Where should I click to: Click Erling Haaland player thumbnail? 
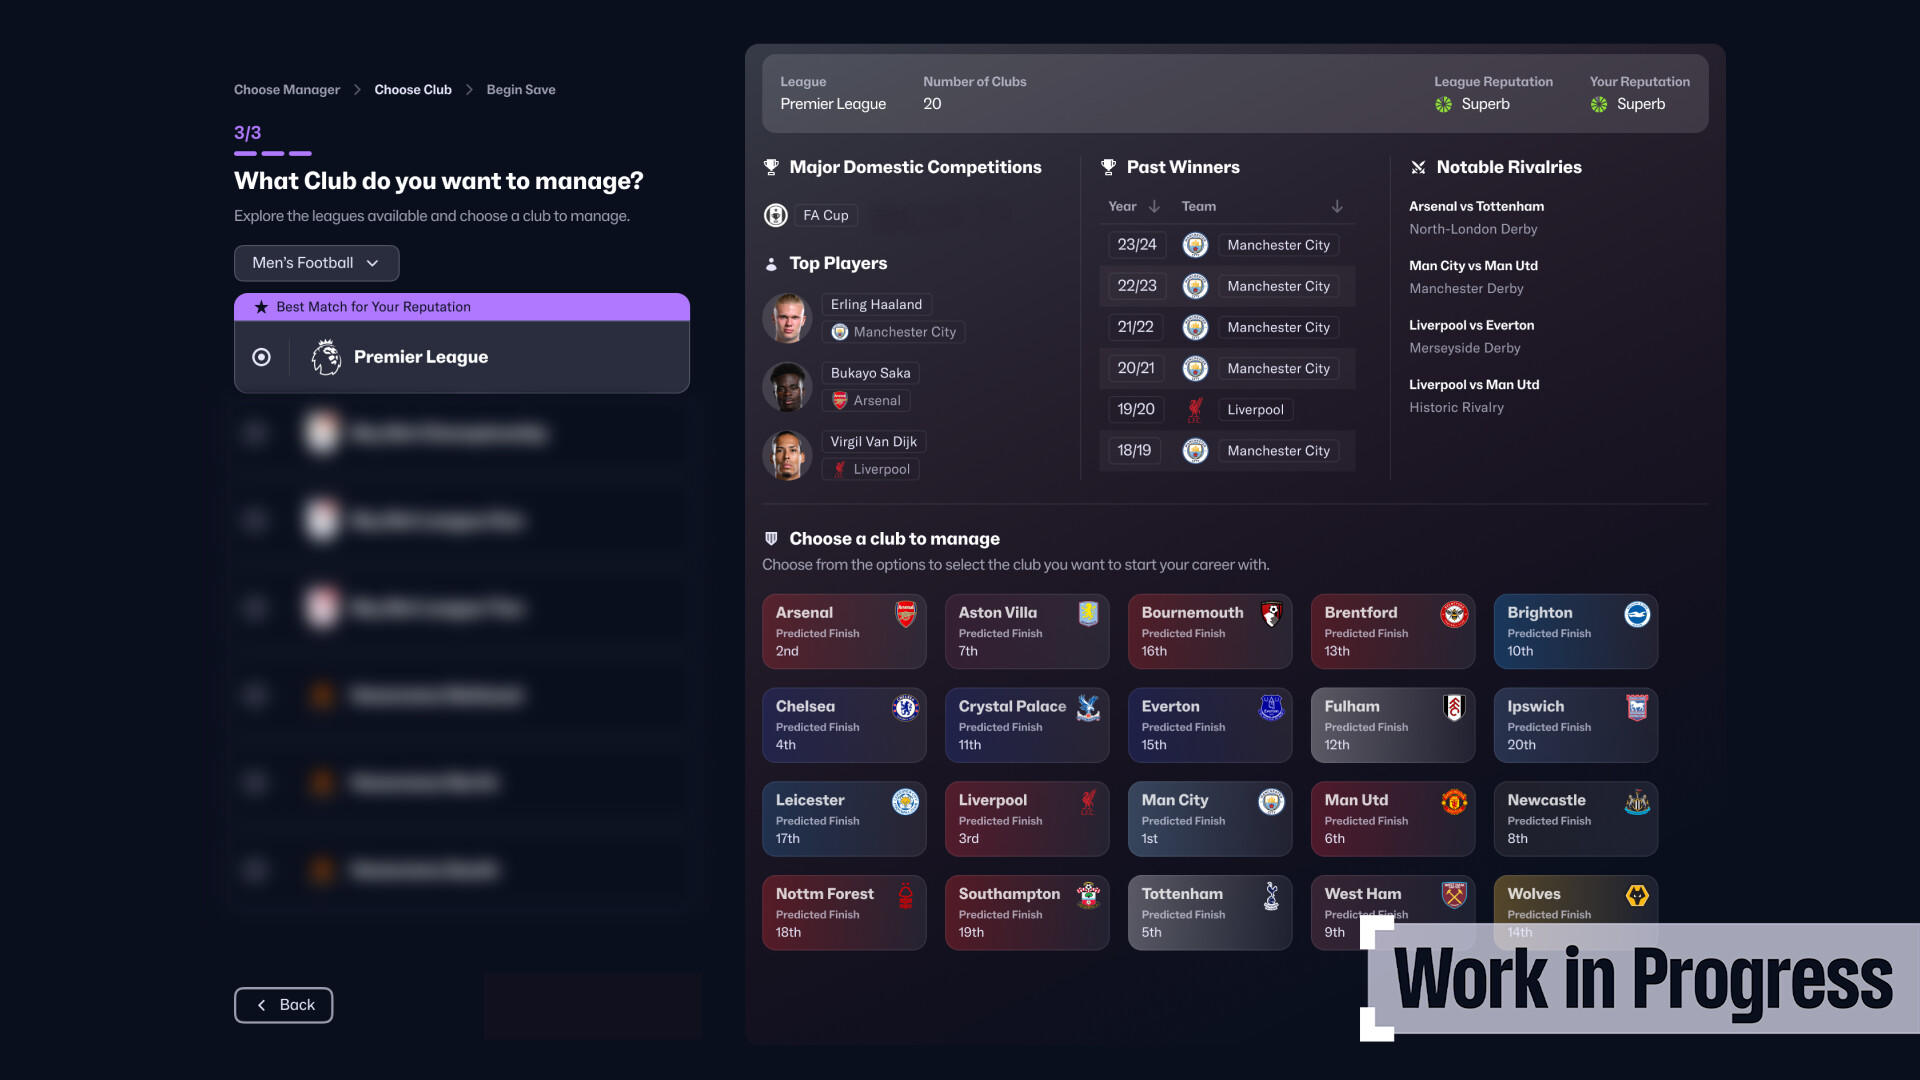[x=785, y=318]
